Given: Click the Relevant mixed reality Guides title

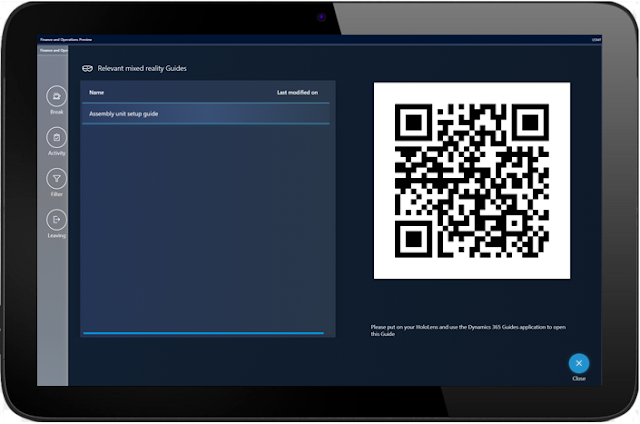Looking at the screenshot, I should 142,69.
